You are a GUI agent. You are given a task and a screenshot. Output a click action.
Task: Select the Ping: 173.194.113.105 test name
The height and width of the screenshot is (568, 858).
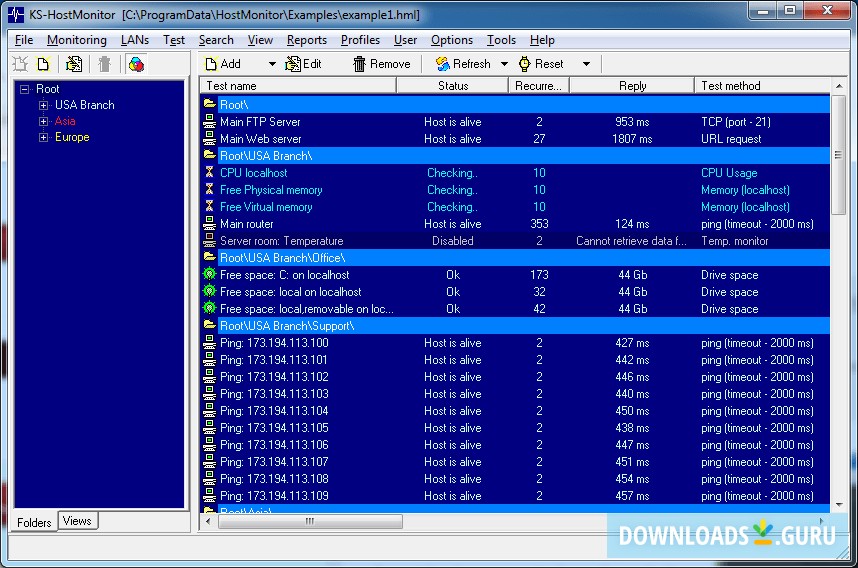(274, 428)
